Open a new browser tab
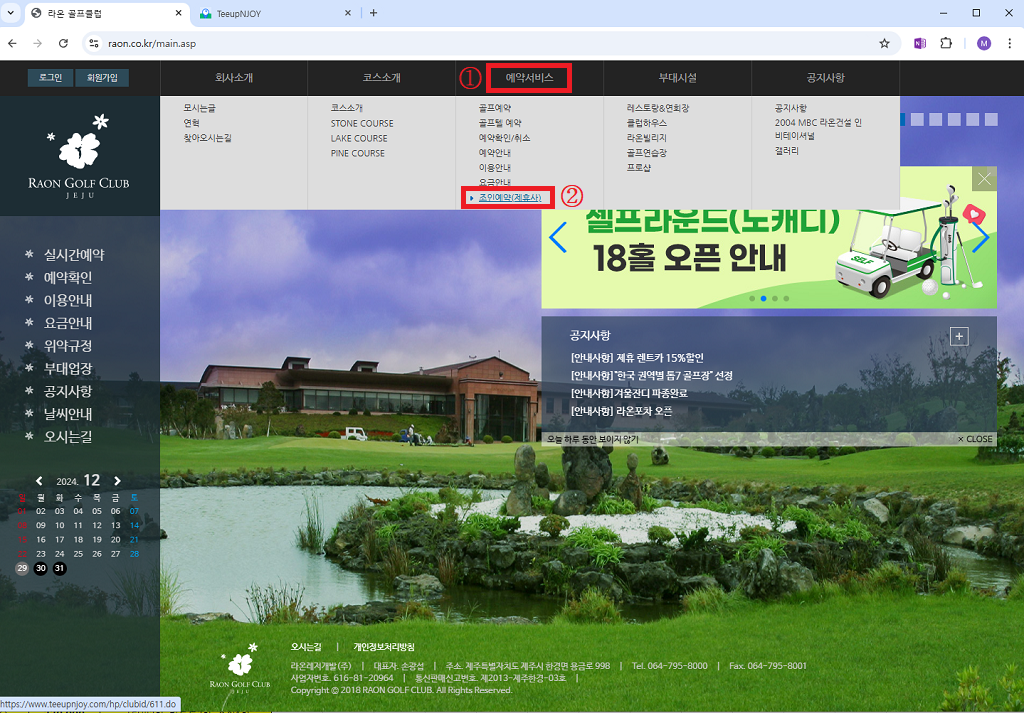This screenshot has height=713, width=1024. click(374, 13)
